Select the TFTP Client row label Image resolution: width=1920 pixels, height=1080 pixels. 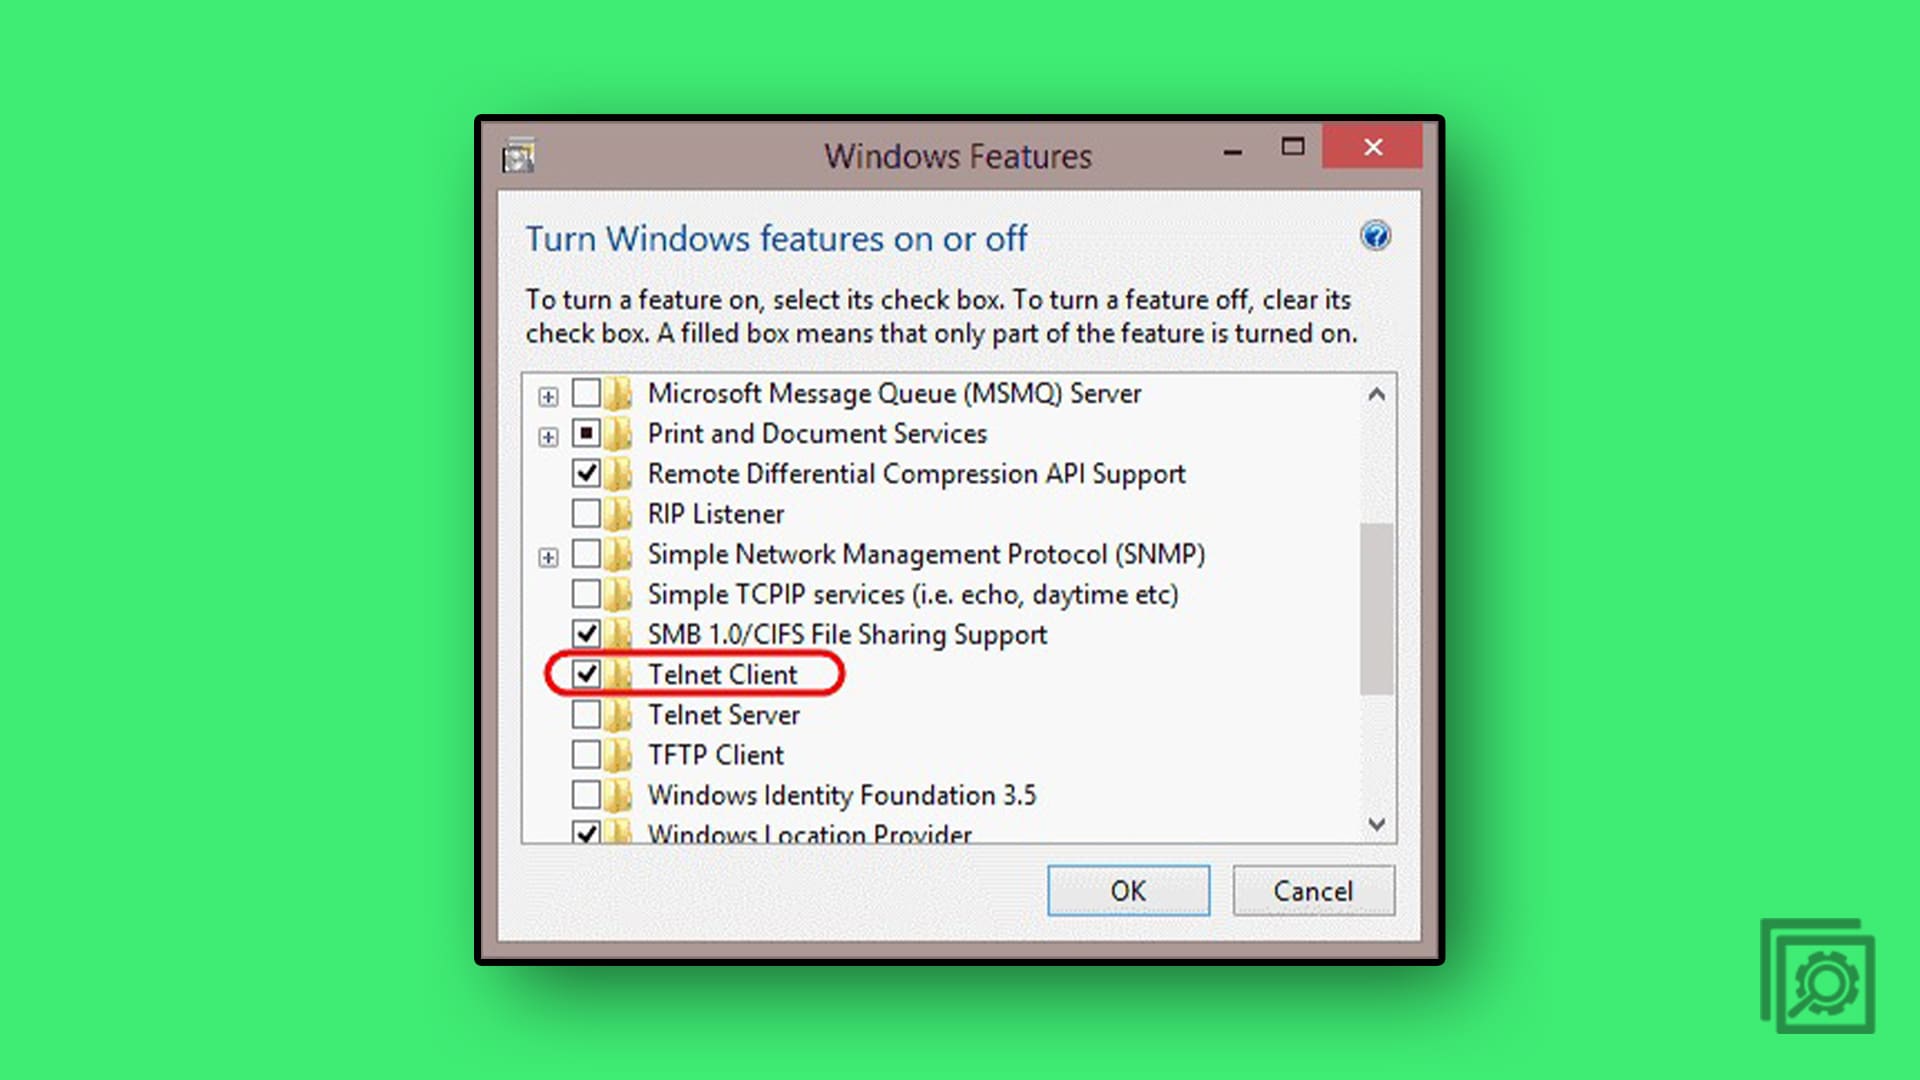pos(716,755)
